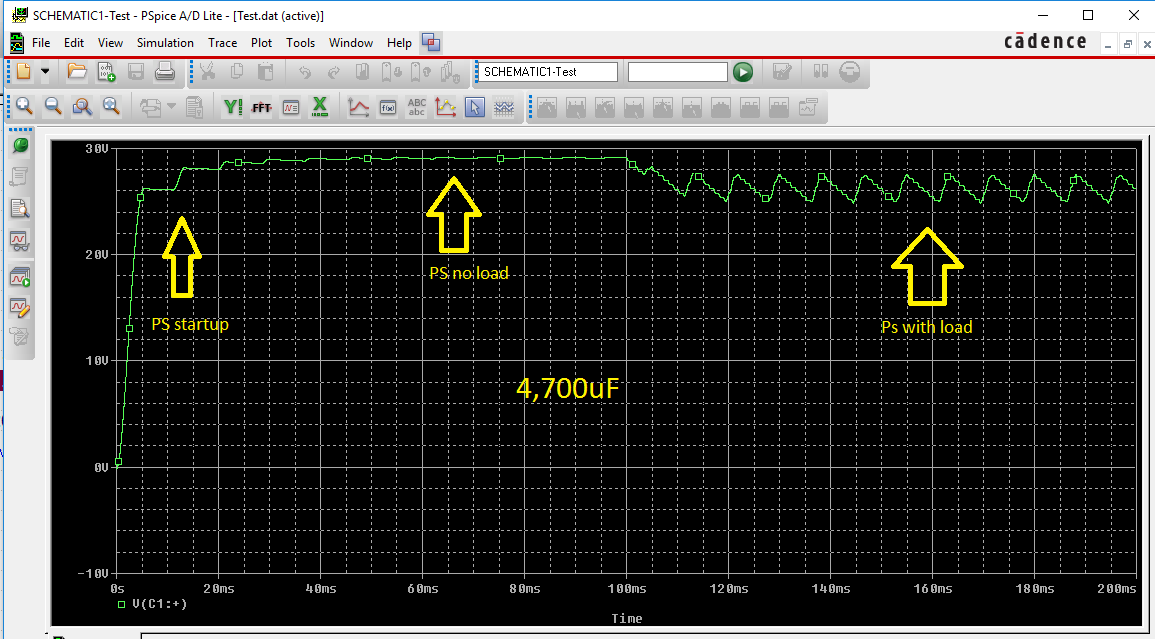Add a text label with the ABC icon
1155x639 pixels.
coord(417,107)
